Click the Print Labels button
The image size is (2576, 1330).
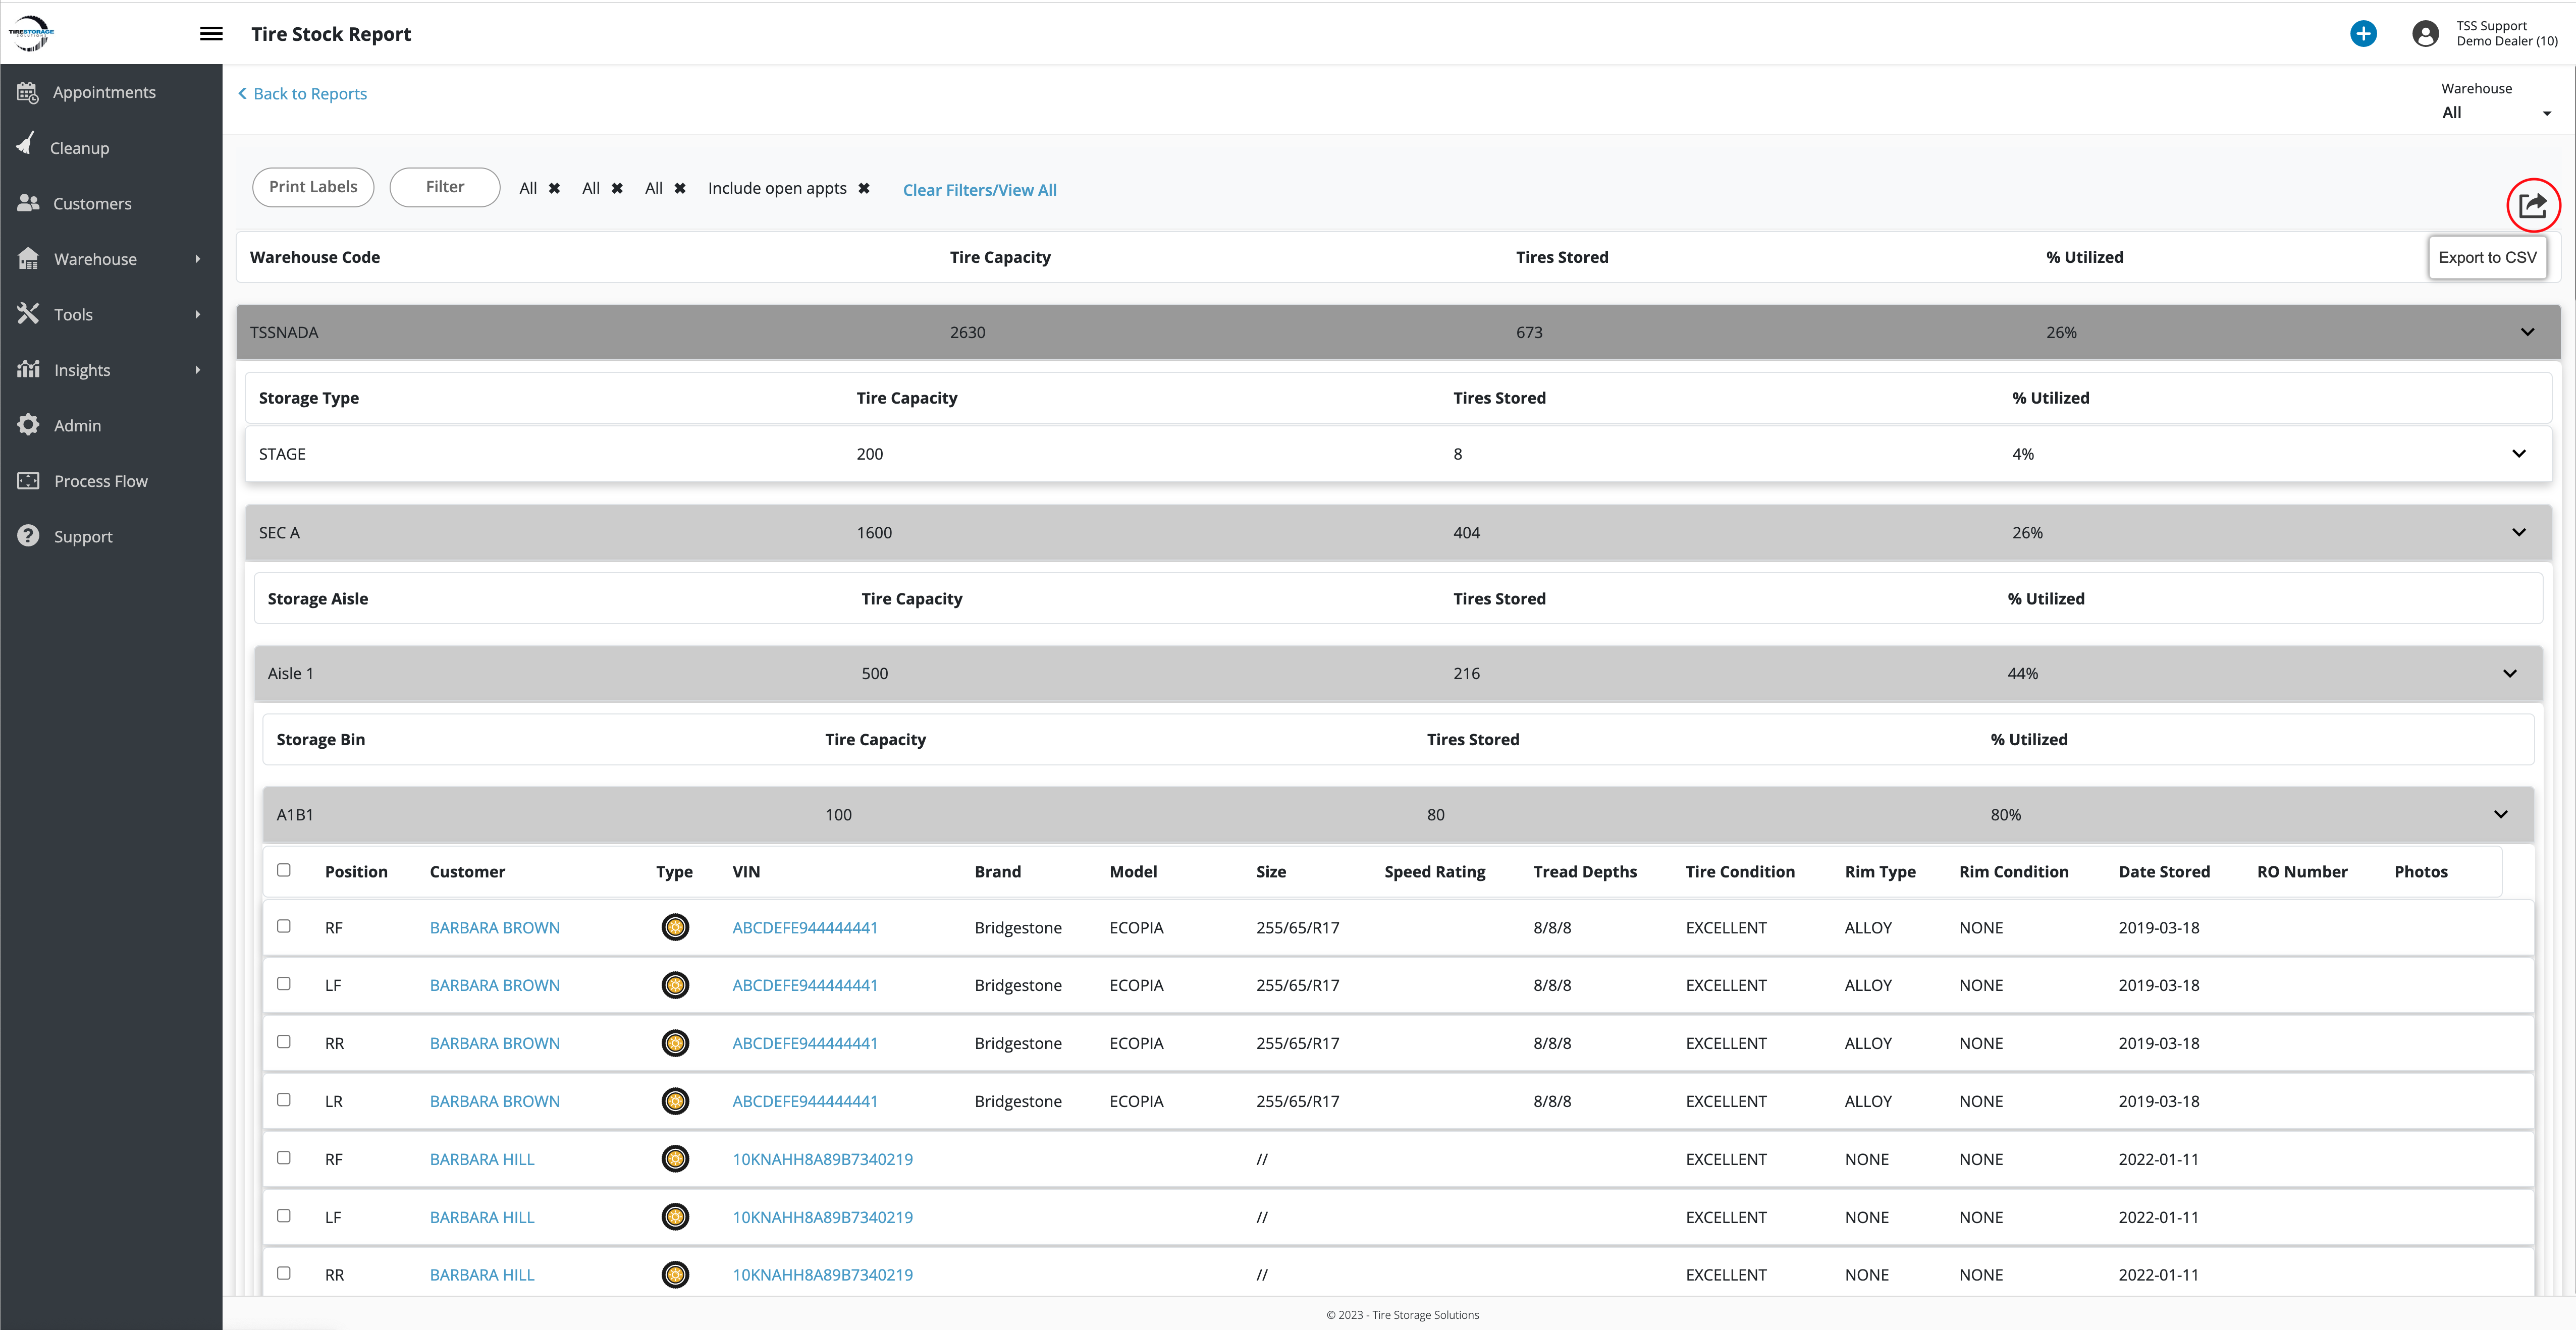click(x=313, y=187)
